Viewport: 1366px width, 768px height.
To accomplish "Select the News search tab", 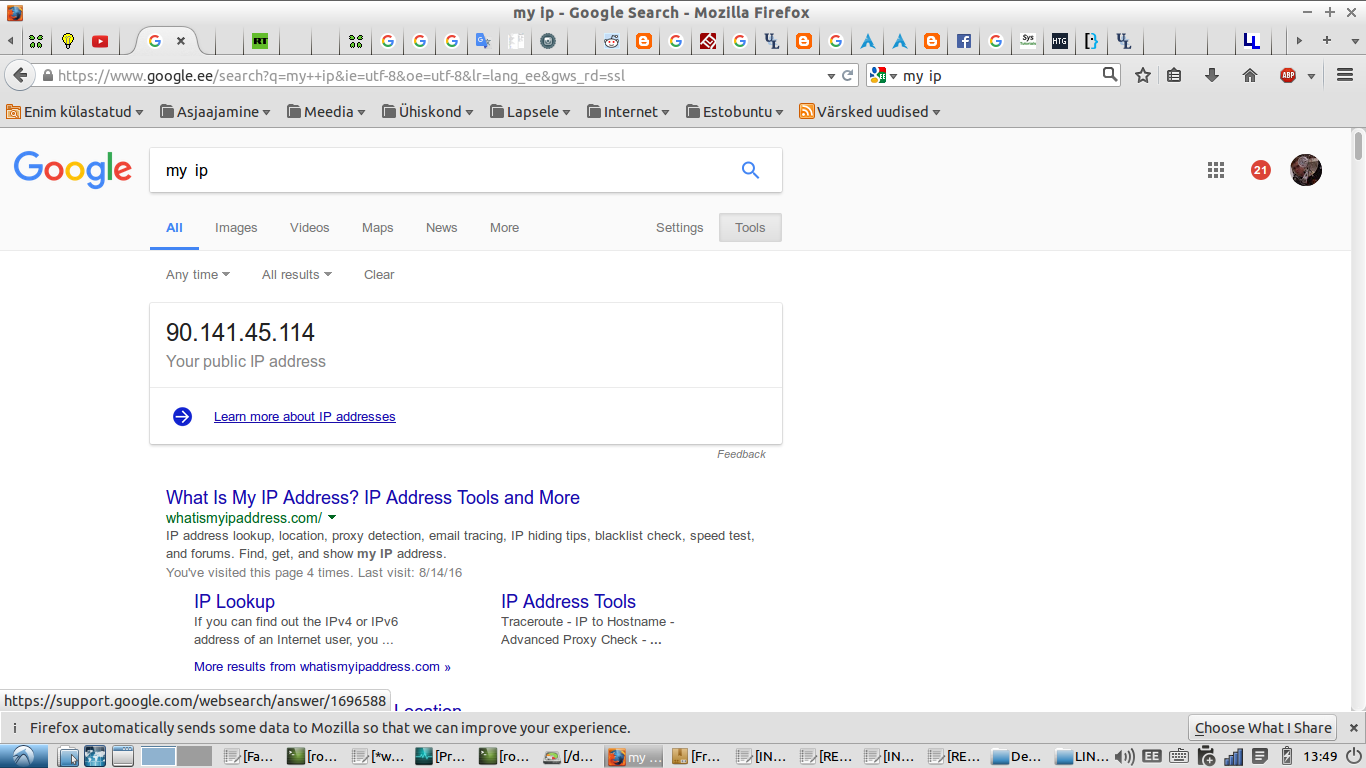I will [442, 228].
